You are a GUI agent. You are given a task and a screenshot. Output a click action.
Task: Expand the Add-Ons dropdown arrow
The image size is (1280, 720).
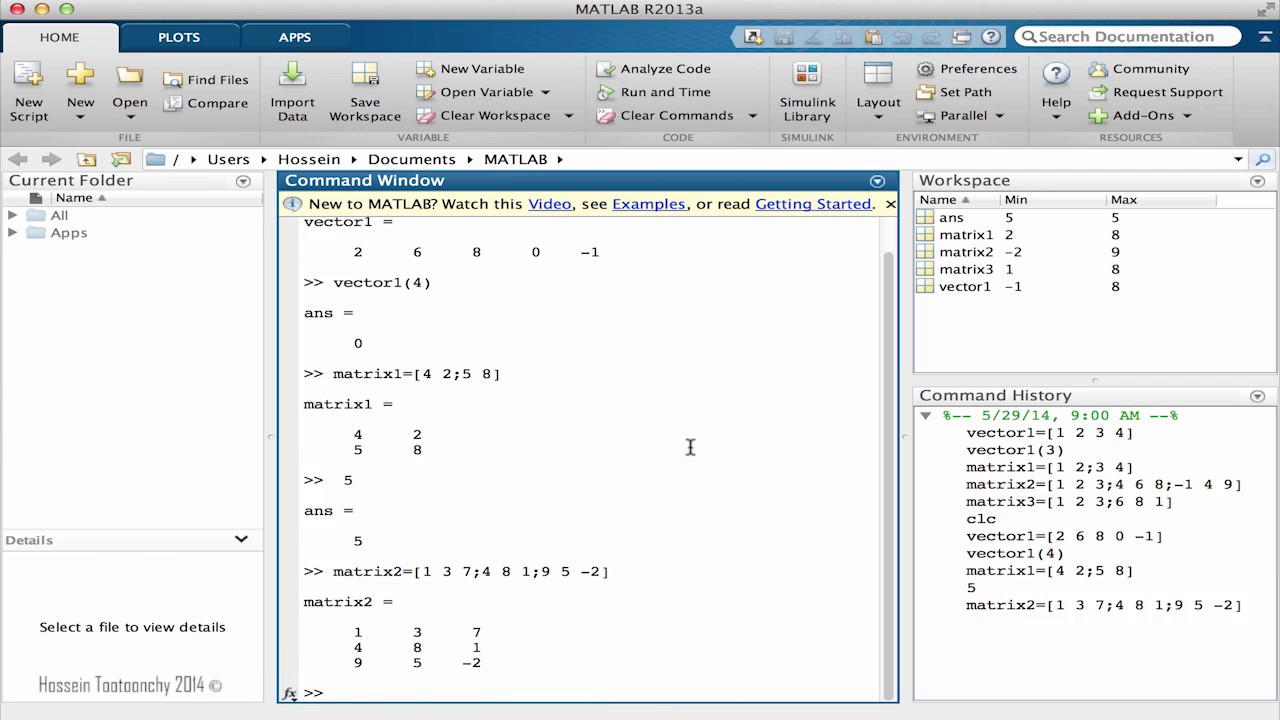coord(1187,116)
